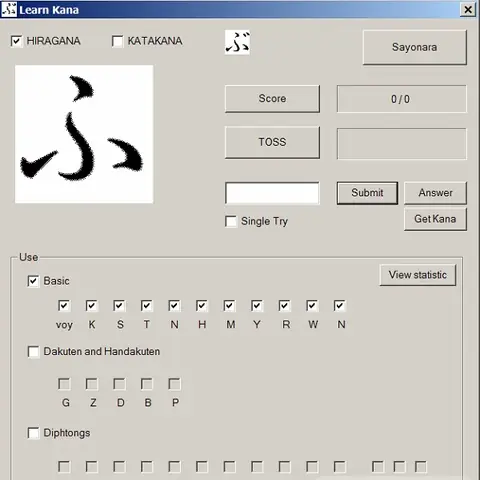480x480 pixels.
Task: Enable the Single Try option
Action: point(231,221)
